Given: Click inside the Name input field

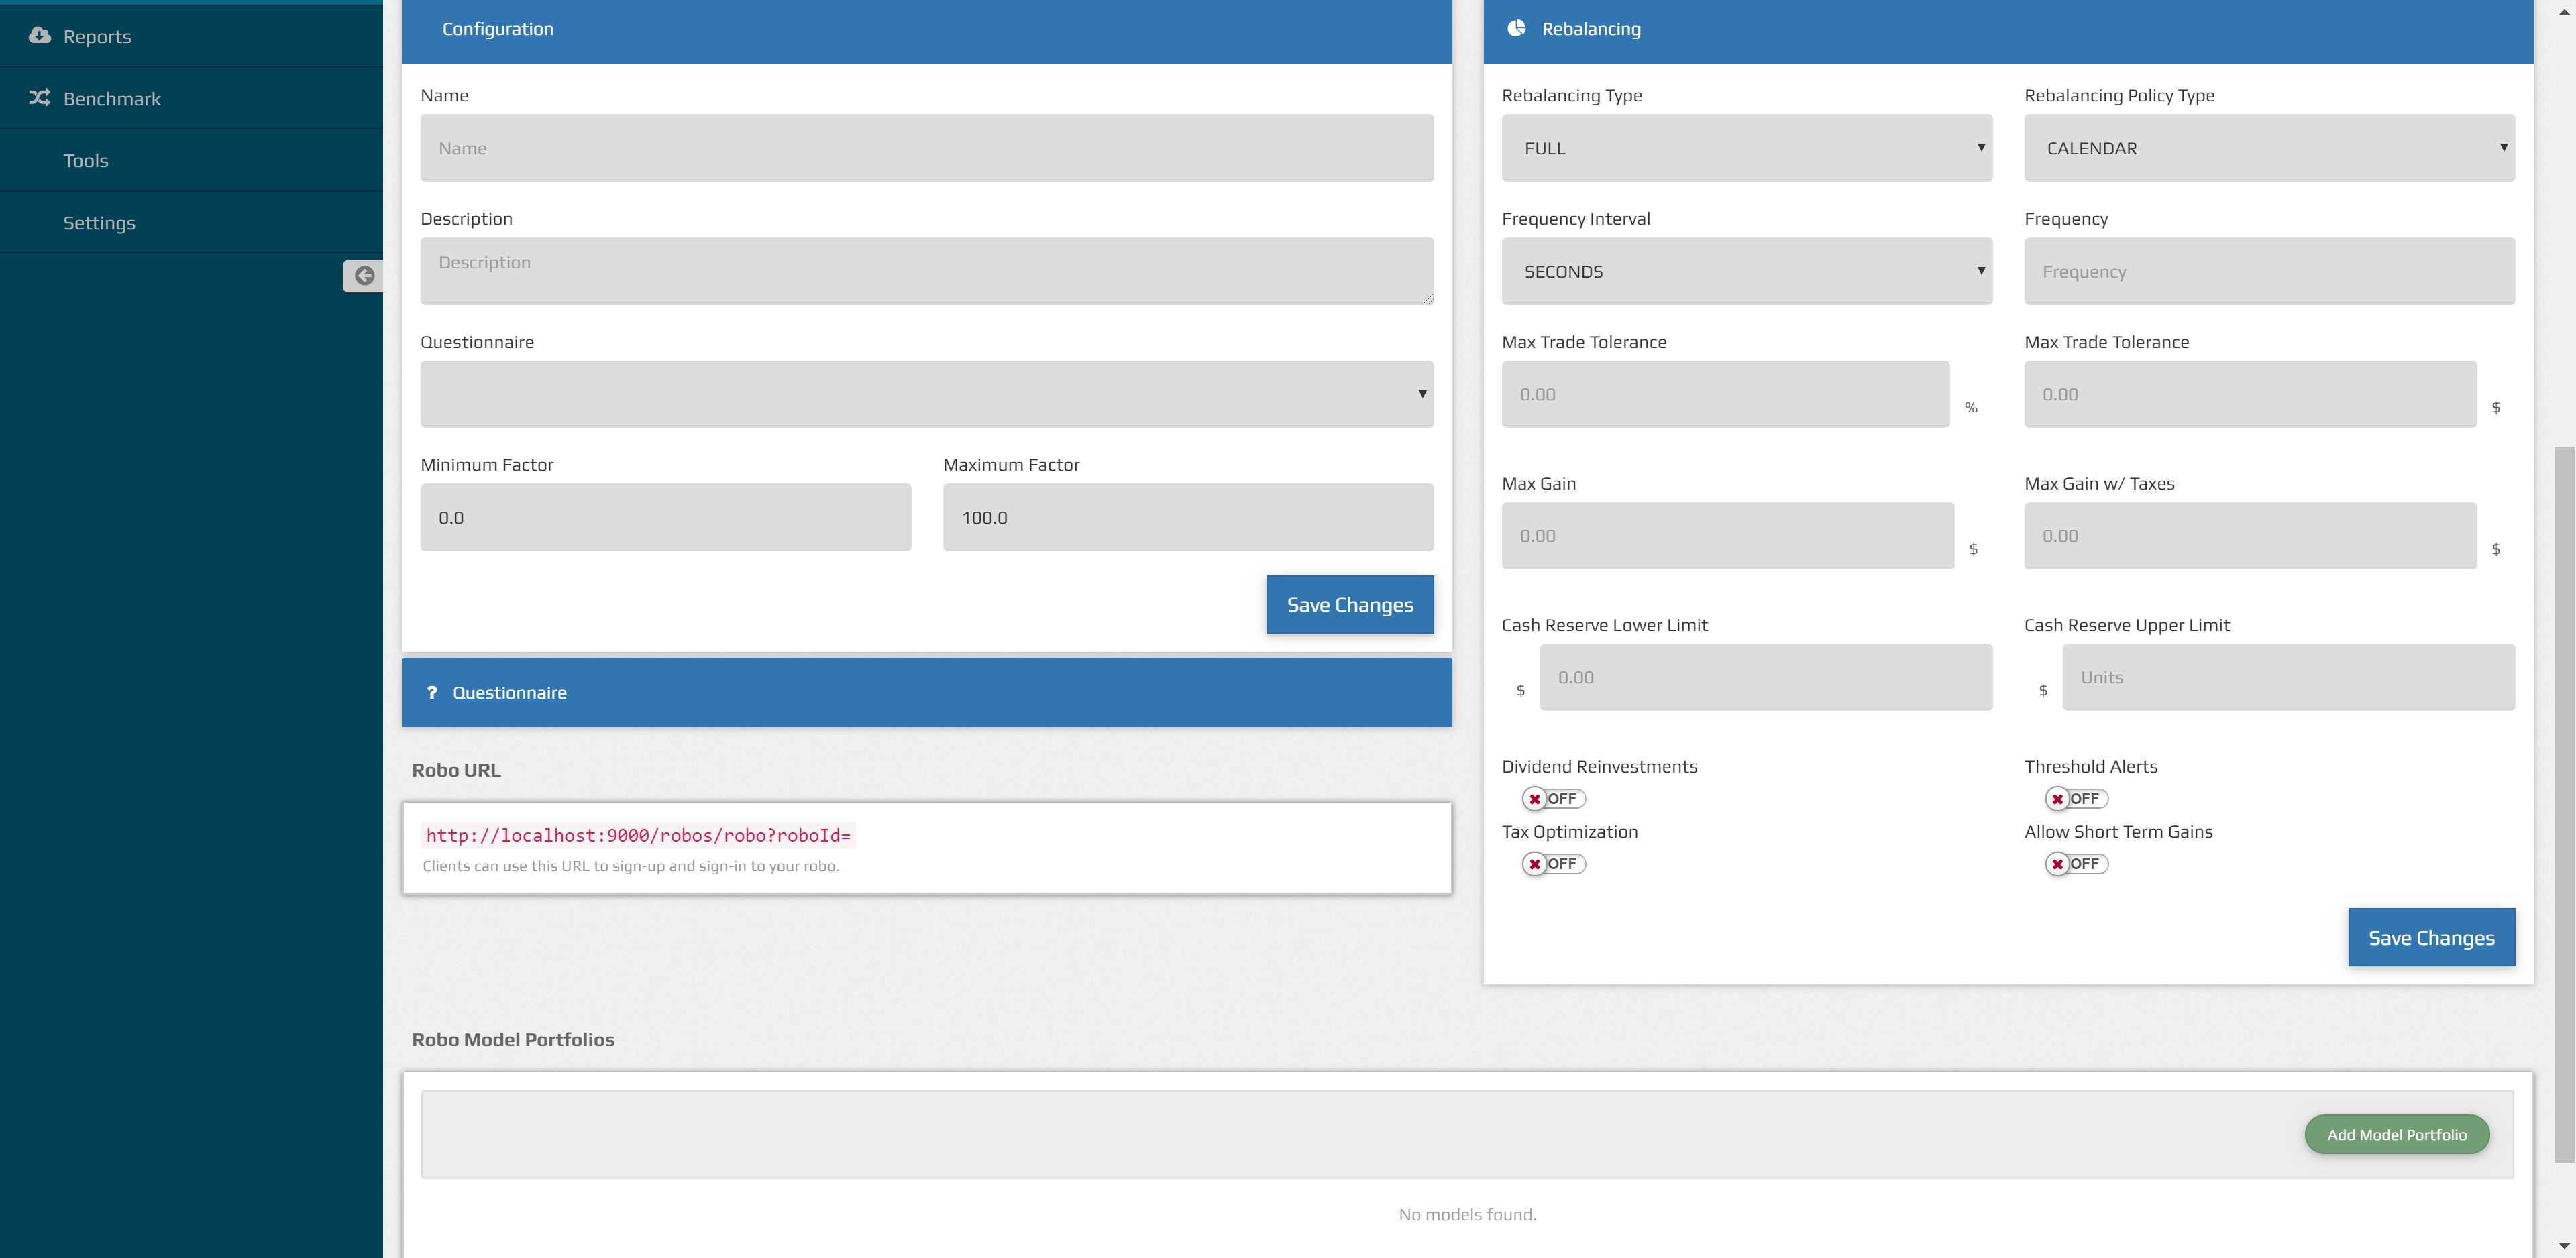Looking at the screenshot, I should coord(927,148).
